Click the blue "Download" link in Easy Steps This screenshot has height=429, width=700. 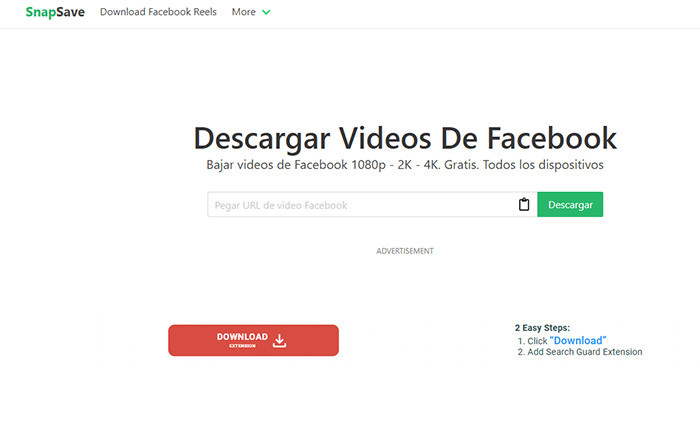tap(578, 341)
